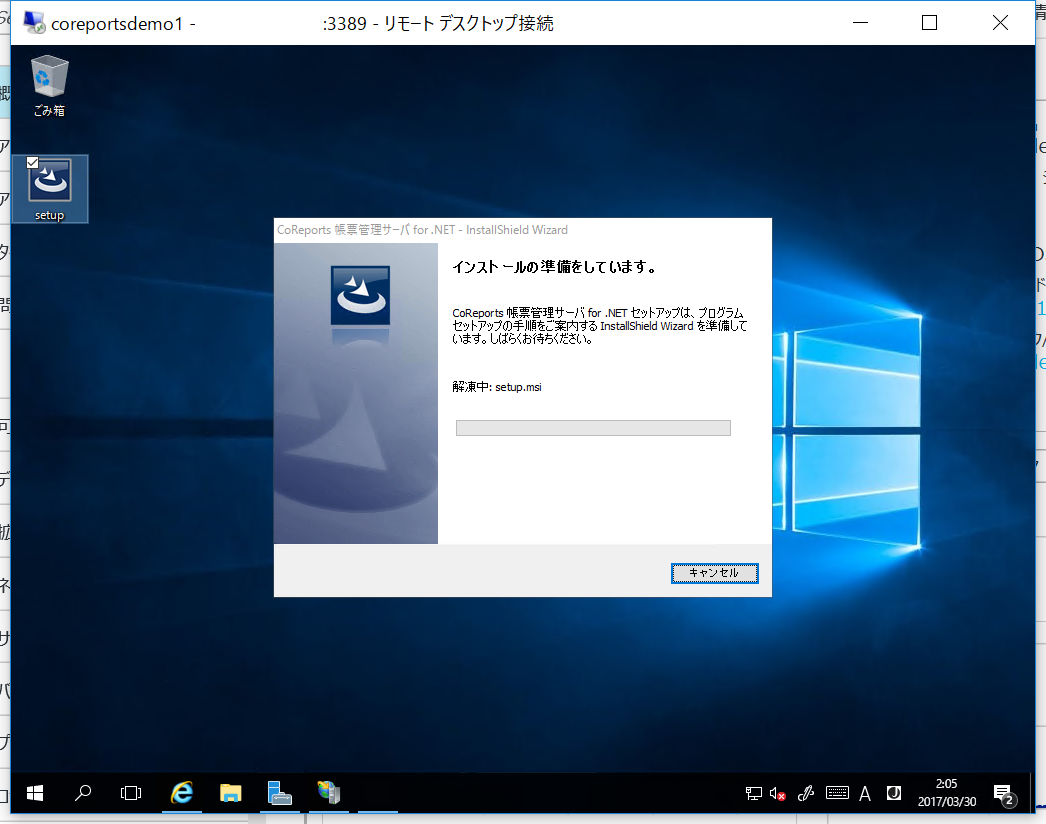Launch Internet Explorer from the taskbar
Image resolution: width=1046 pixels, height=824 pixels.
point(181,793)
